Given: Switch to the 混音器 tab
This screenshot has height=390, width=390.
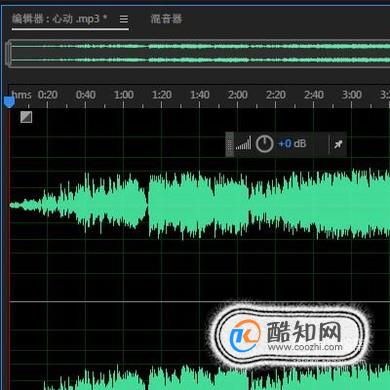Looking at the screenshot, I should coord(166,19).
